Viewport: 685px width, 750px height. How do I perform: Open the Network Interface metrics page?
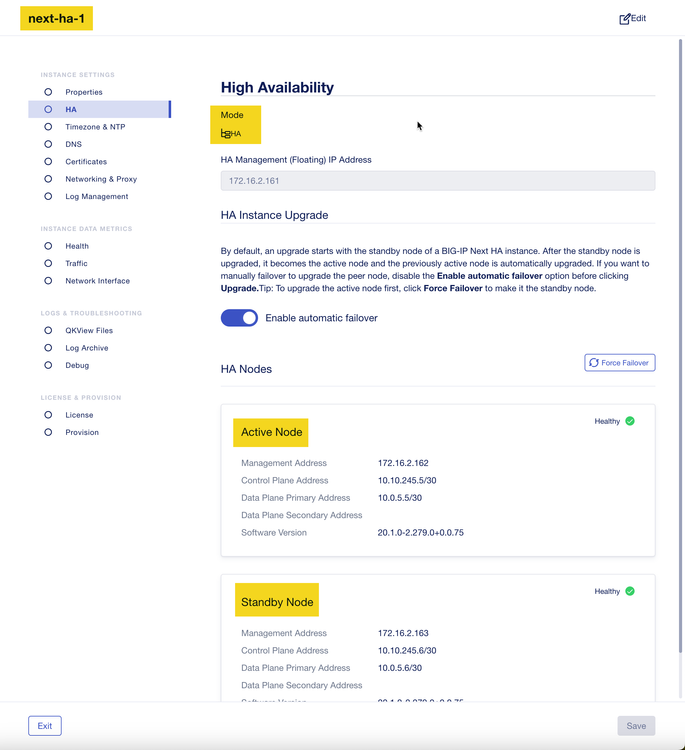pos(98,281)
